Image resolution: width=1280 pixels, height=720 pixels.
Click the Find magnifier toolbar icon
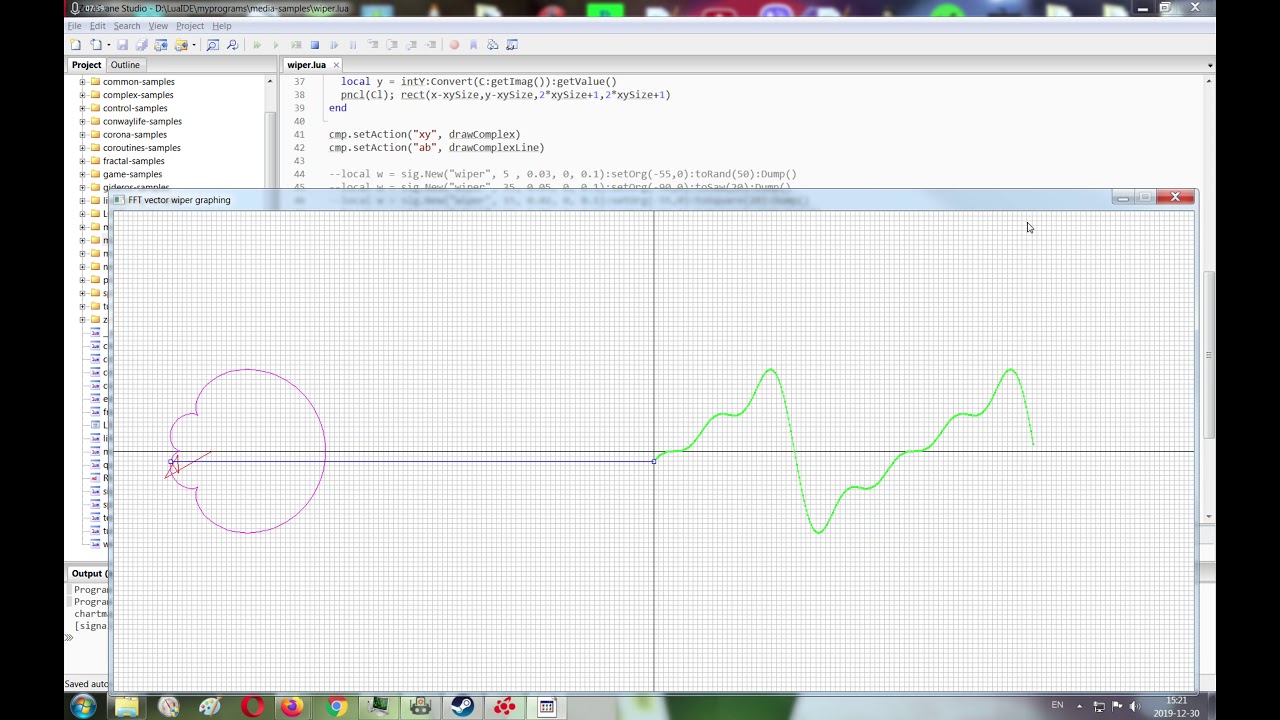coord(212,45)
